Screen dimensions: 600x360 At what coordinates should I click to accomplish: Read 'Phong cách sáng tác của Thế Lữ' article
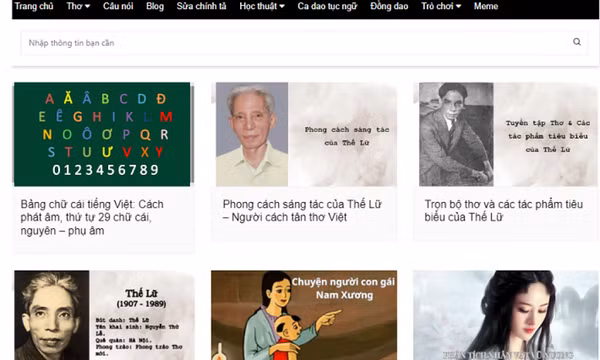[x=302, y=211]
